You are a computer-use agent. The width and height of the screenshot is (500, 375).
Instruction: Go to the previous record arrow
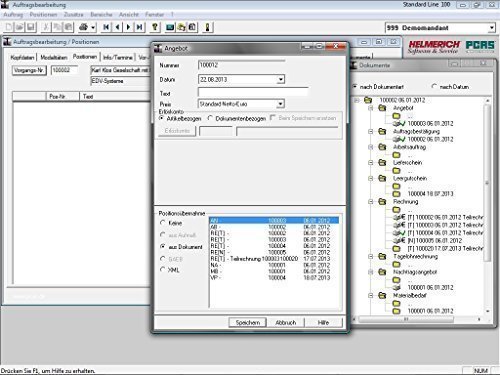click(x=117, y=27)
